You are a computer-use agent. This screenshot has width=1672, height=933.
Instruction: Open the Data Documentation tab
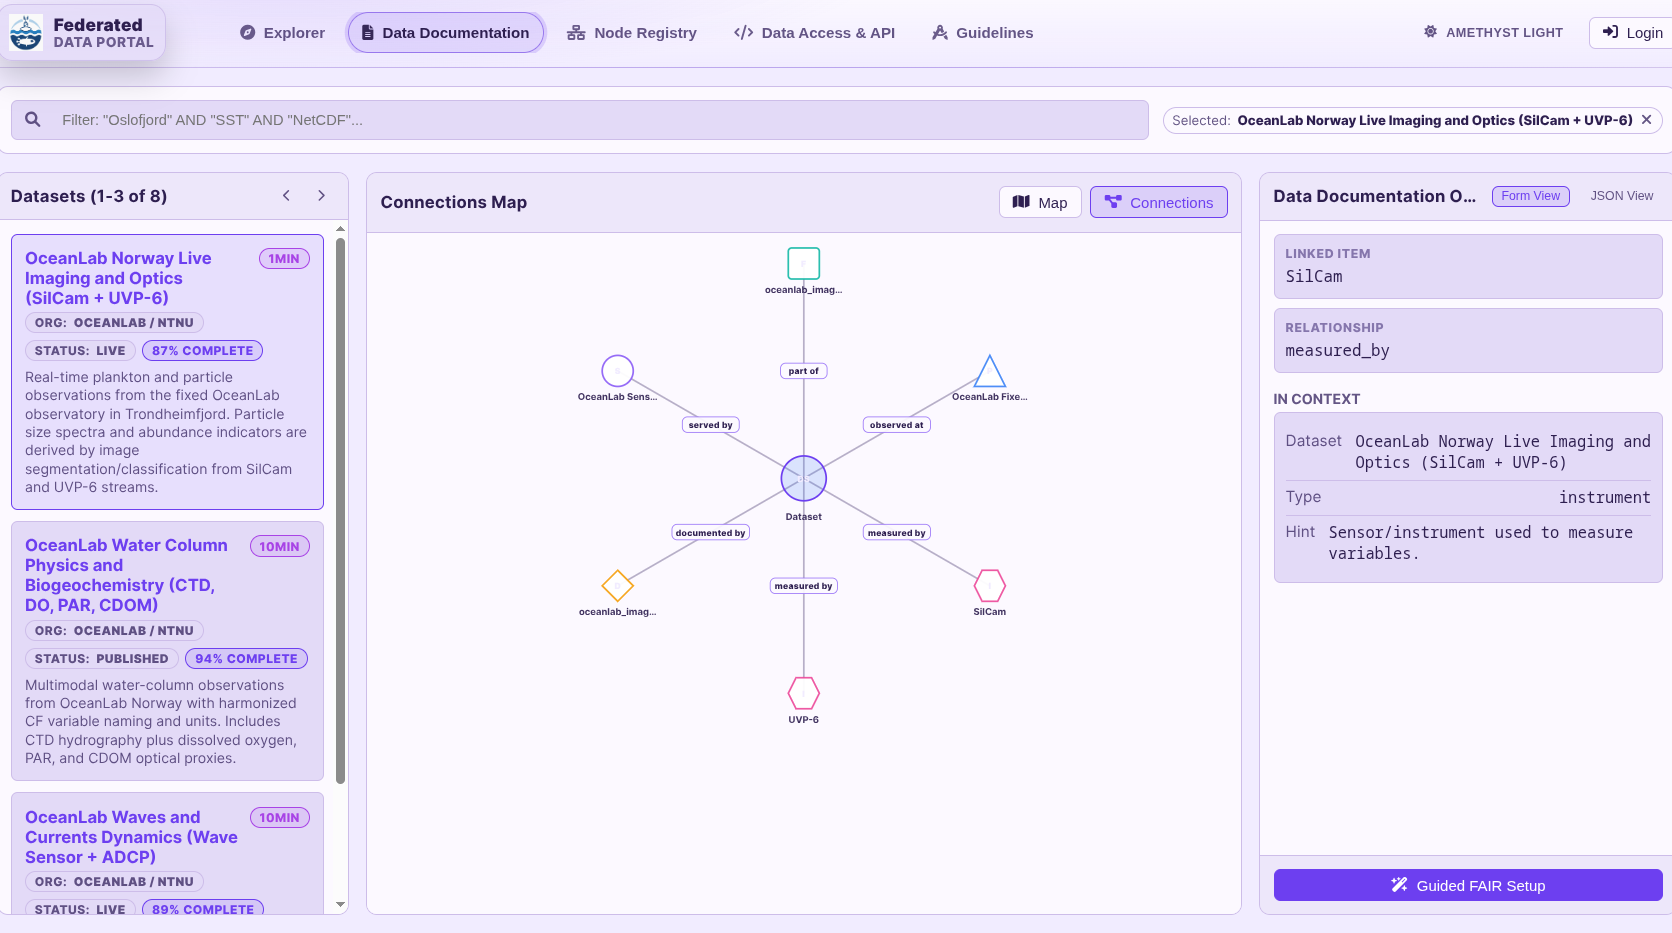(445, 32)
